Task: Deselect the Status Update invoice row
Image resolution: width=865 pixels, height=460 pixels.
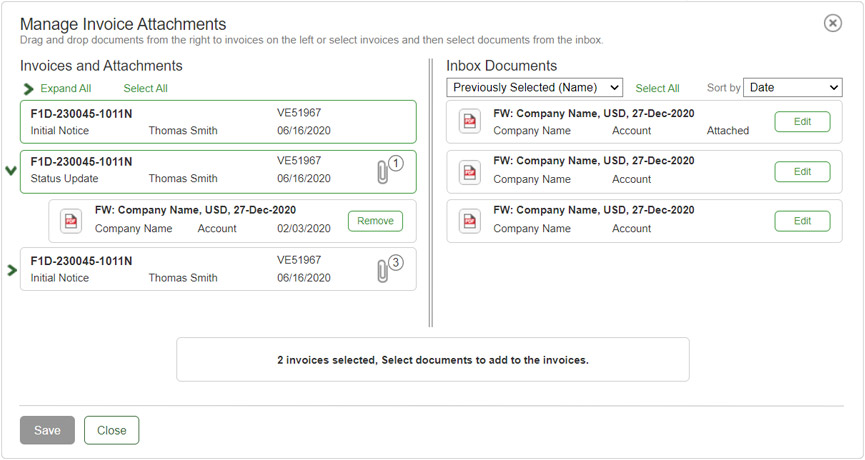Action: (x=200, y=171)
